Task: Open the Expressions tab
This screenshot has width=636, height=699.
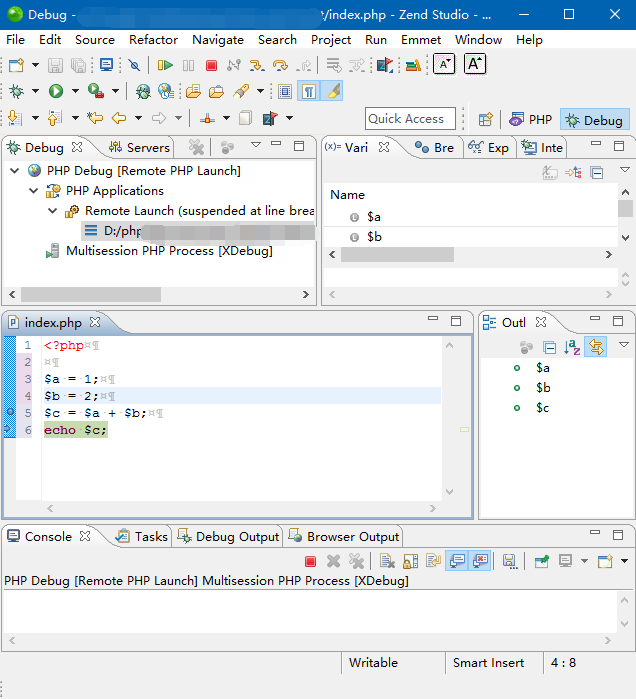Action: 488,148
